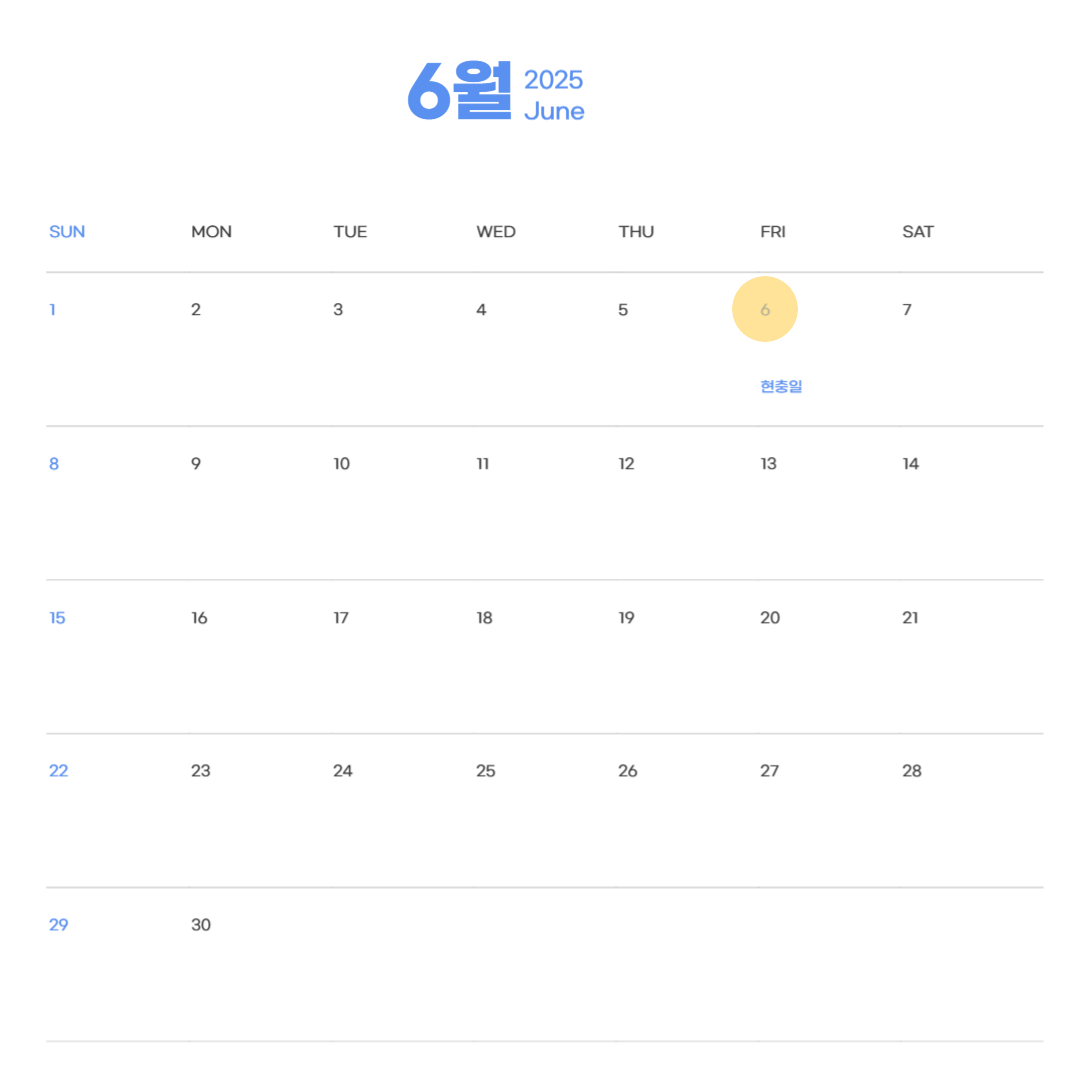
Task: Pick date 9 on the calendar
Action: [196, 464]
